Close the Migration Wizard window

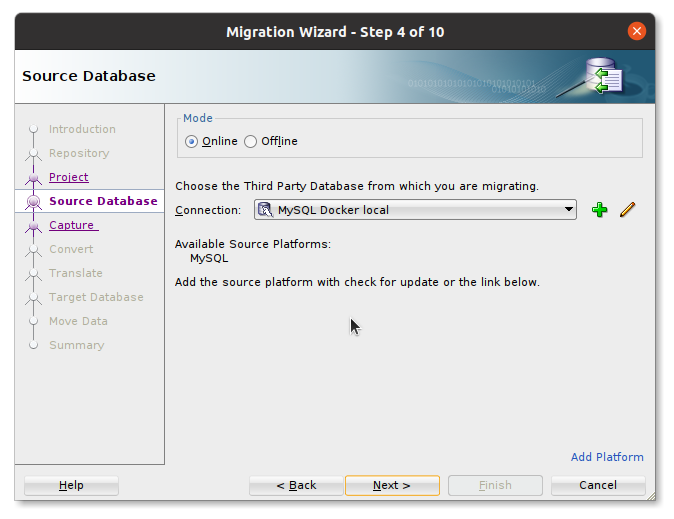(636, 31)
